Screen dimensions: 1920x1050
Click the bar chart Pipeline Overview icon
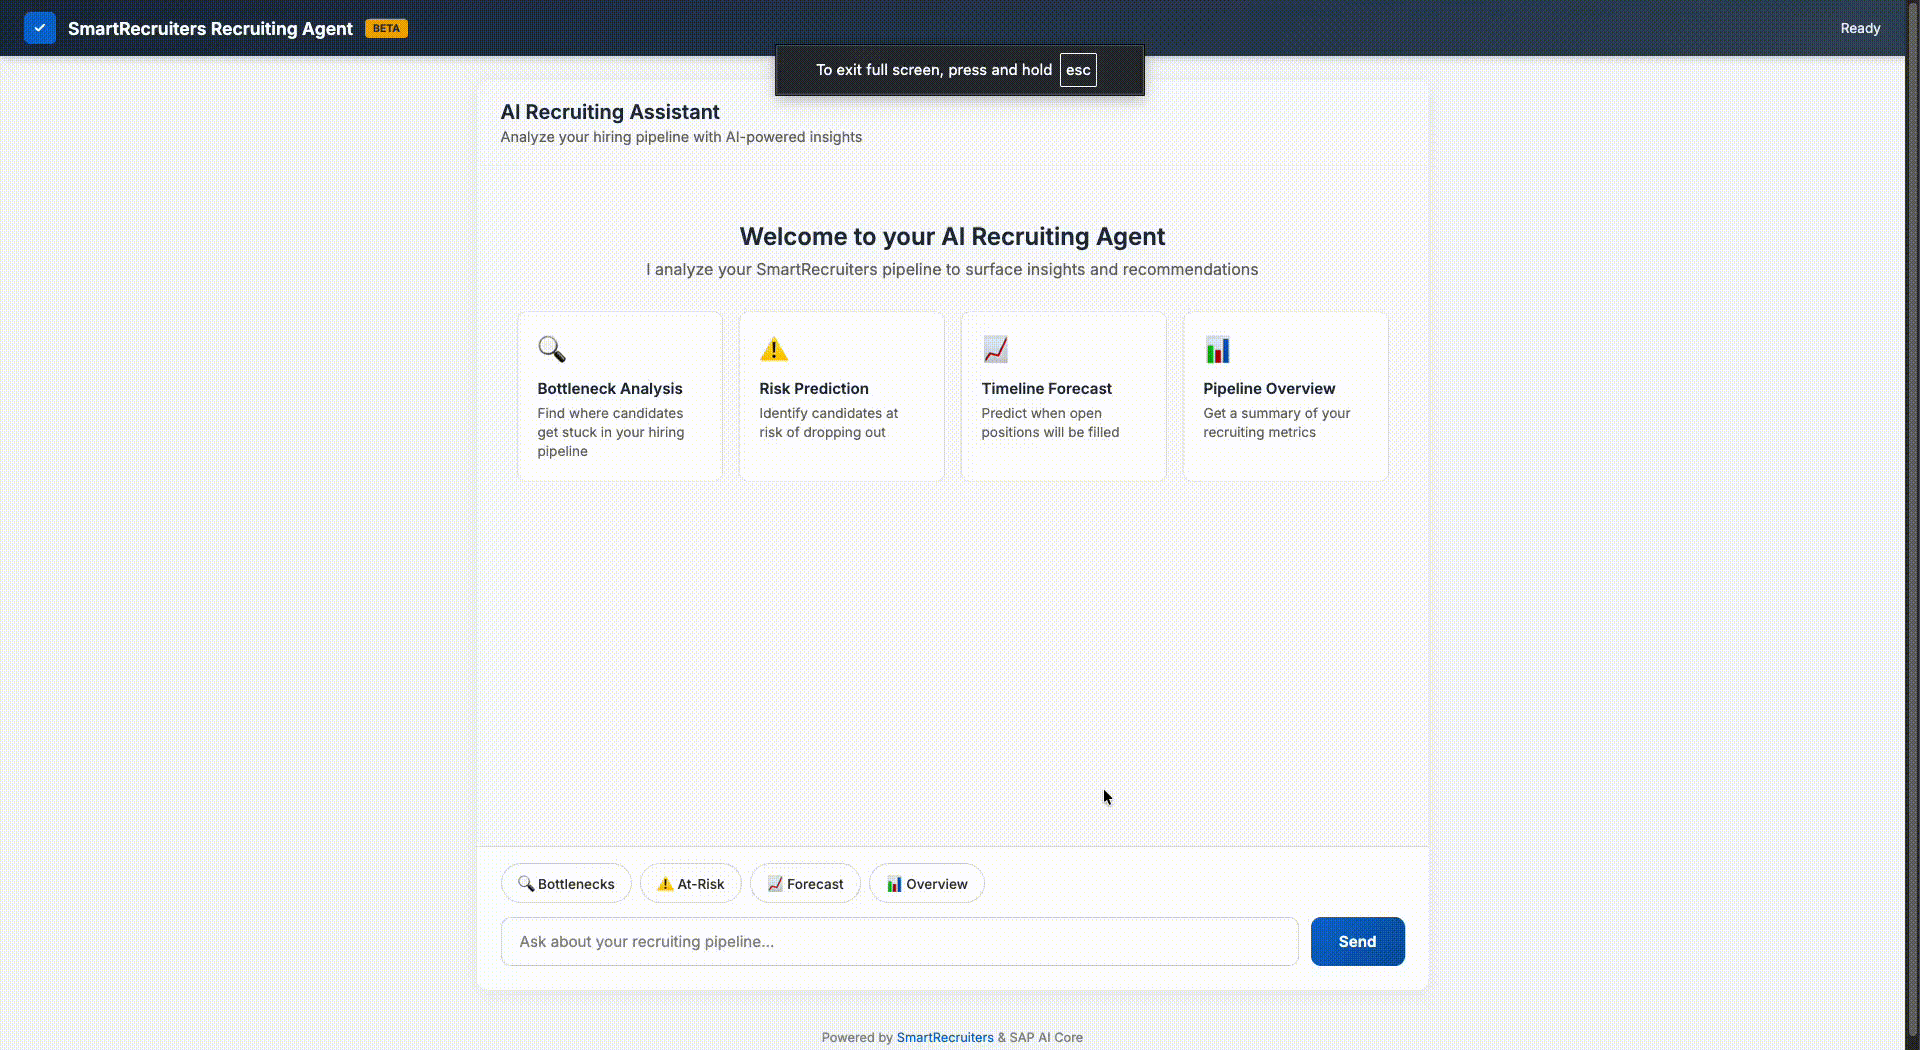point(1218,349)
